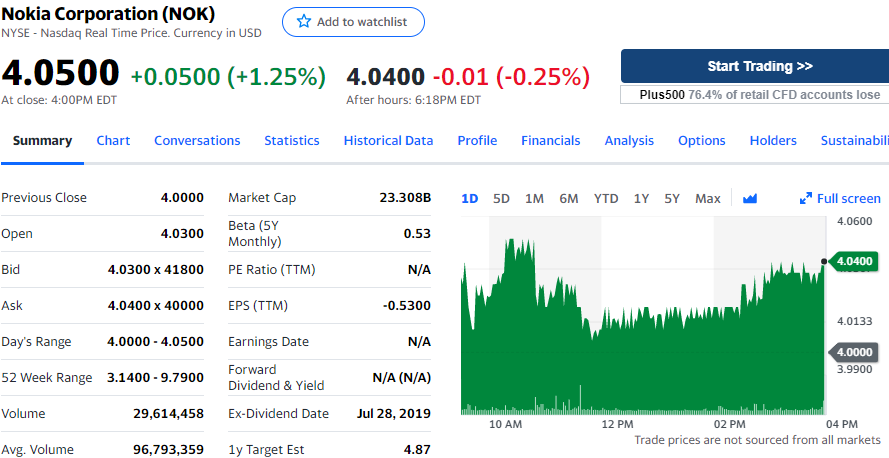Click the Avg. Volume value 96,793,359

[x=168, y=450]
